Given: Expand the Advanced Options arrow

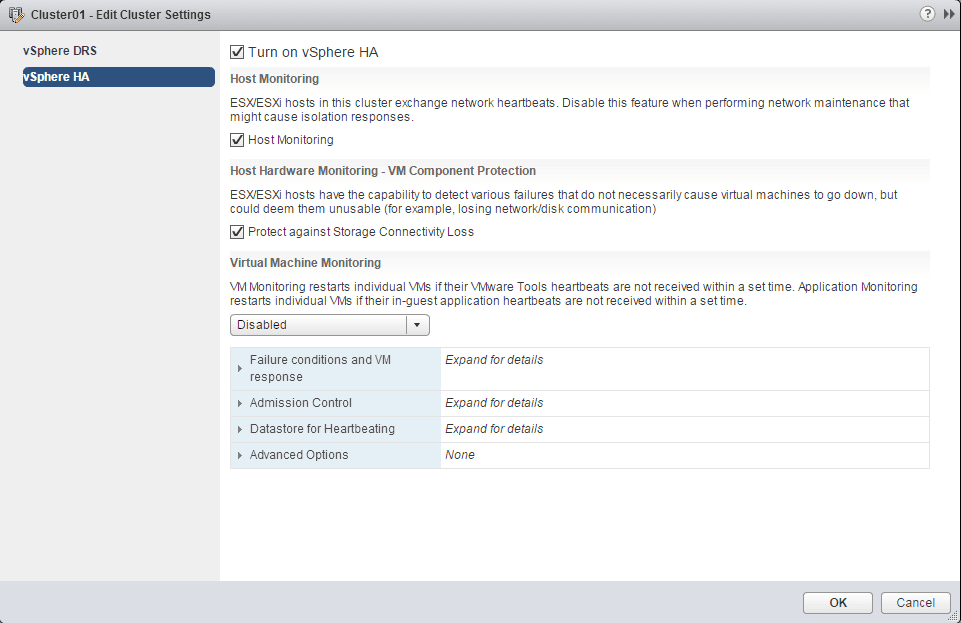Looking at the screenshot, I should click(x=240, y=455).
